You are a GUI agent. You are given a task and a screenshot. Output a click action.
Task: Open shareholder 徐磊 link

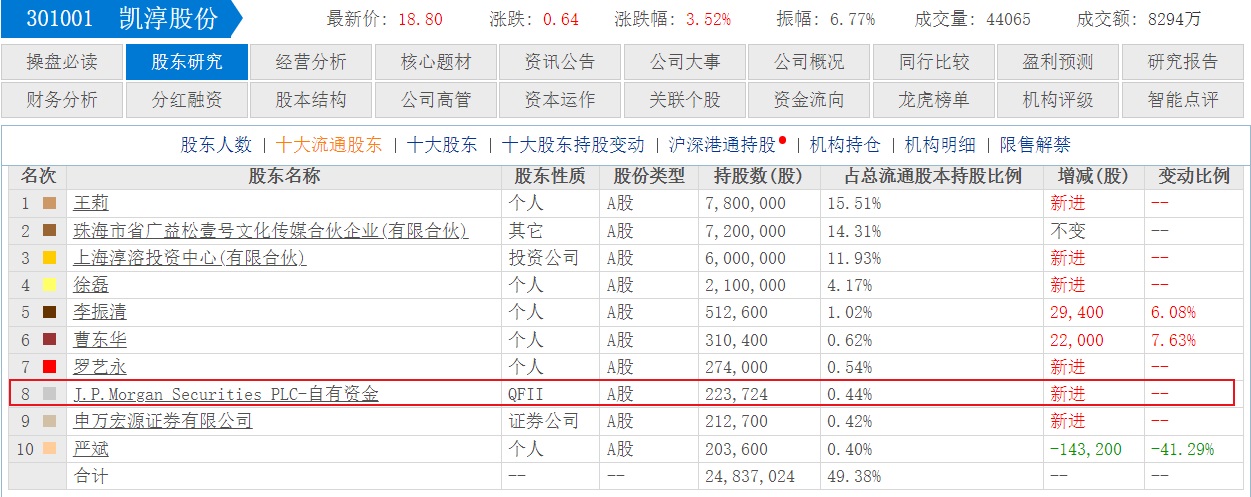click(x=91, y=285)
